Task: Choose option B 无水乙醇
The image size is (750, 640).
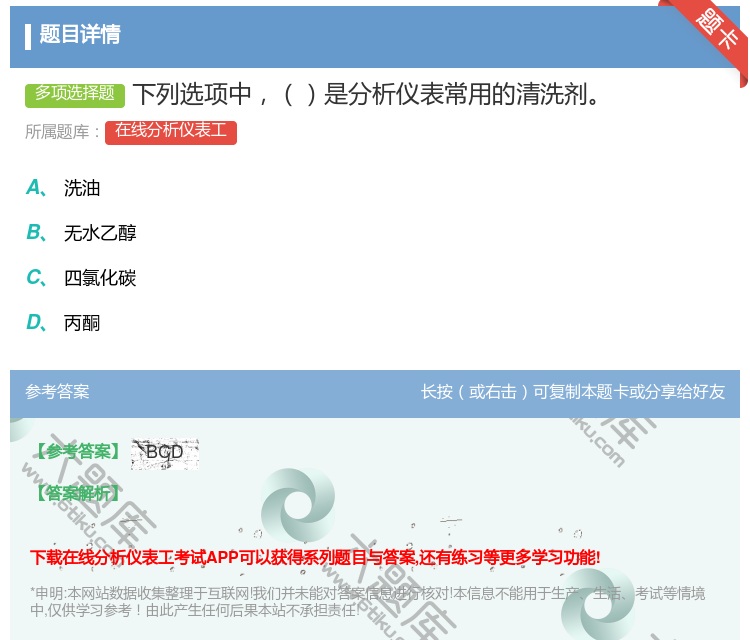Action: point(81,233)
